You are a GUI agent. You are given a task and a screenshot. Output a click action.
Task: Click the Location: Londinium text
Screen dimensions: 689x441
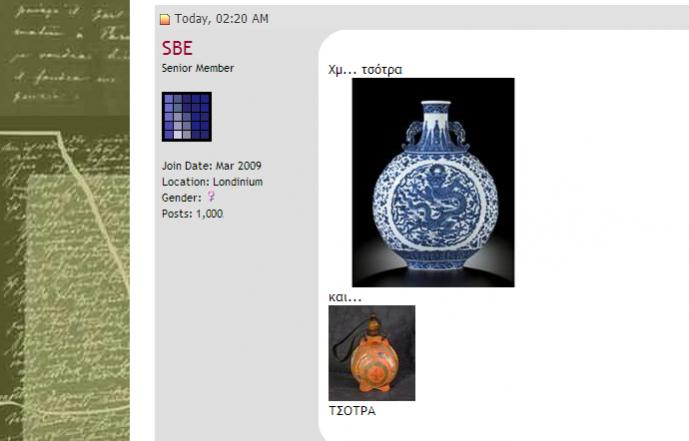pyautogui.click(x=212, y=182)
